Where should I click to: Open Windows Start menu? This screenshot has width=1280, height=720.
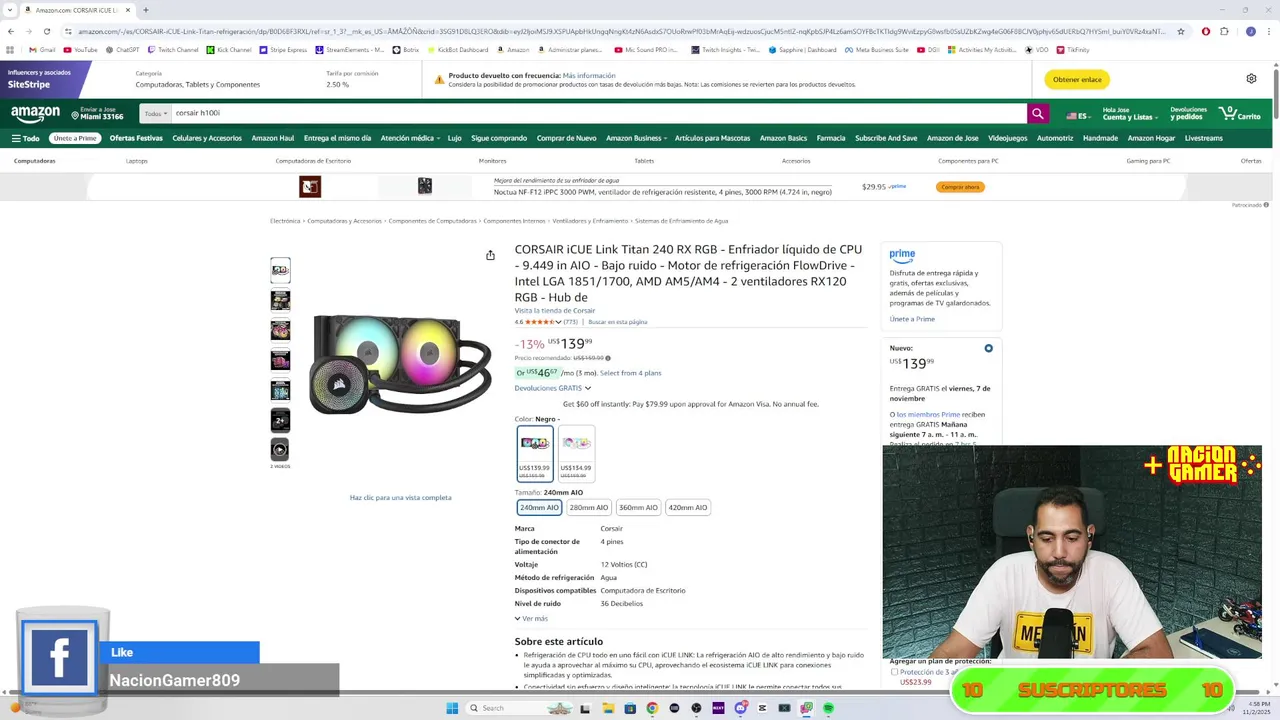pos(452,708)
